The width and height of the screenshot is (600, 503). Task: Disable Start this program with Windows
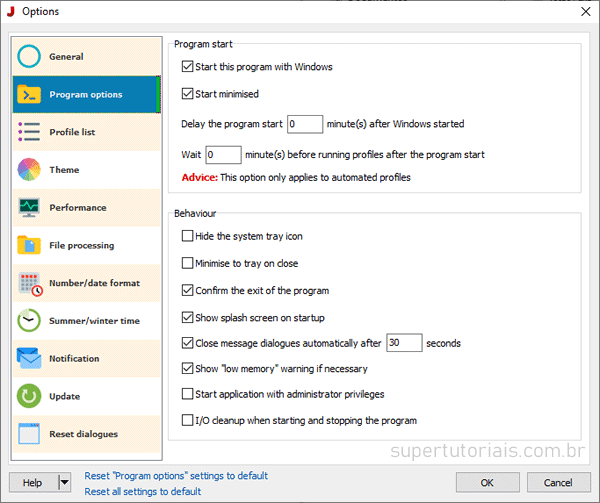188,67
